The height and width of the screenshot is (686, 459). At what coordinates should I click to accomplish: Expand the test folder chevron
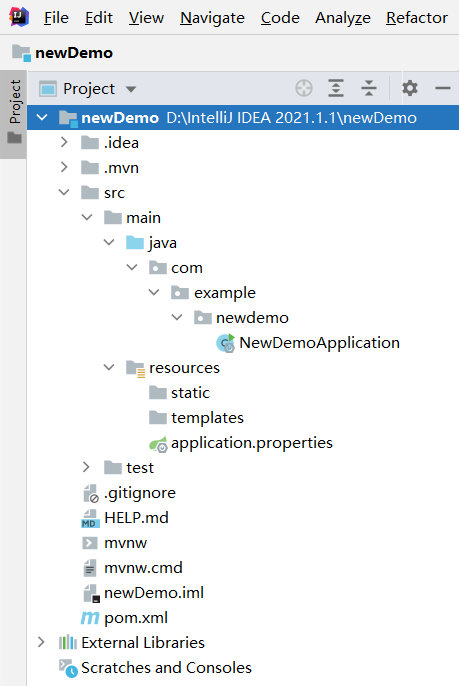(86, 467)
